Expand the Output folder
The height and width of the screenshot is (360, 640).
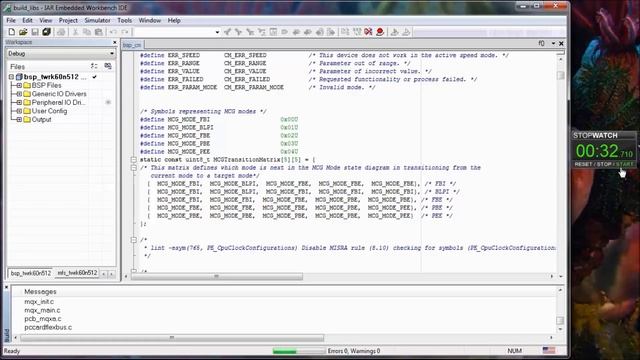(x=19, y=120)
